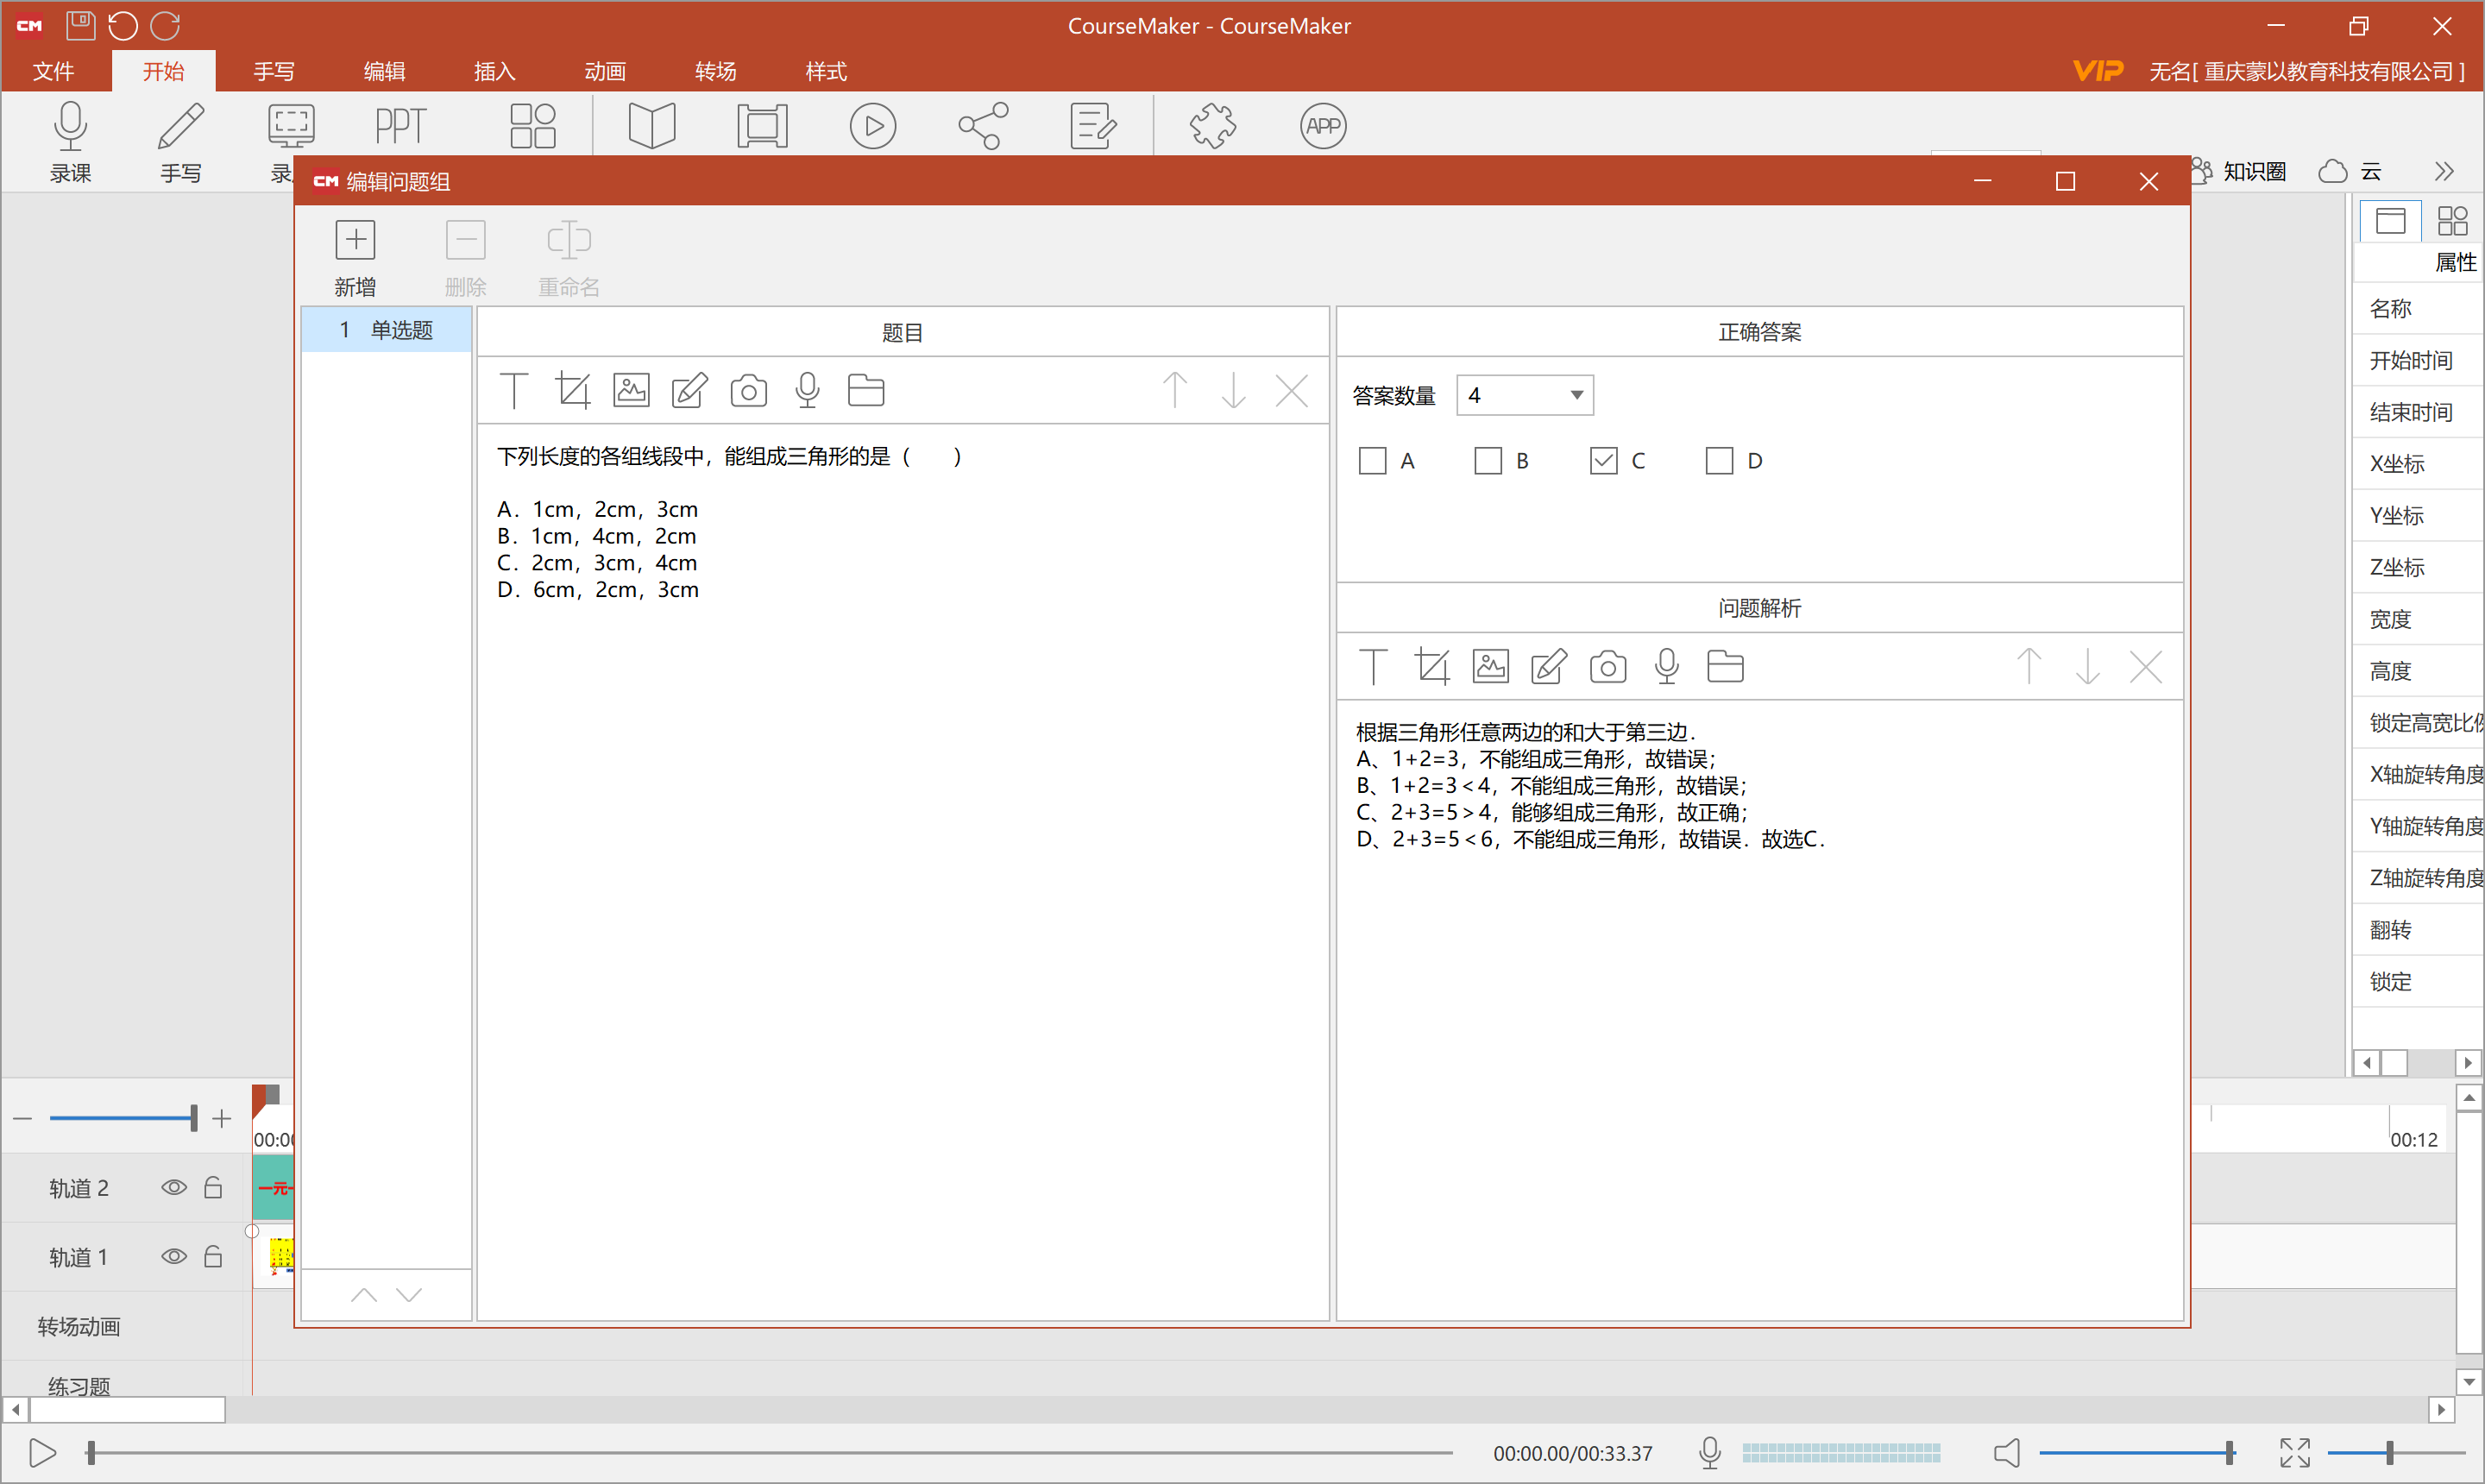Click folder icon in 问题解析 toolbar
The width and height of the screenshot is (2485, 1484).
coord(1725,667)
